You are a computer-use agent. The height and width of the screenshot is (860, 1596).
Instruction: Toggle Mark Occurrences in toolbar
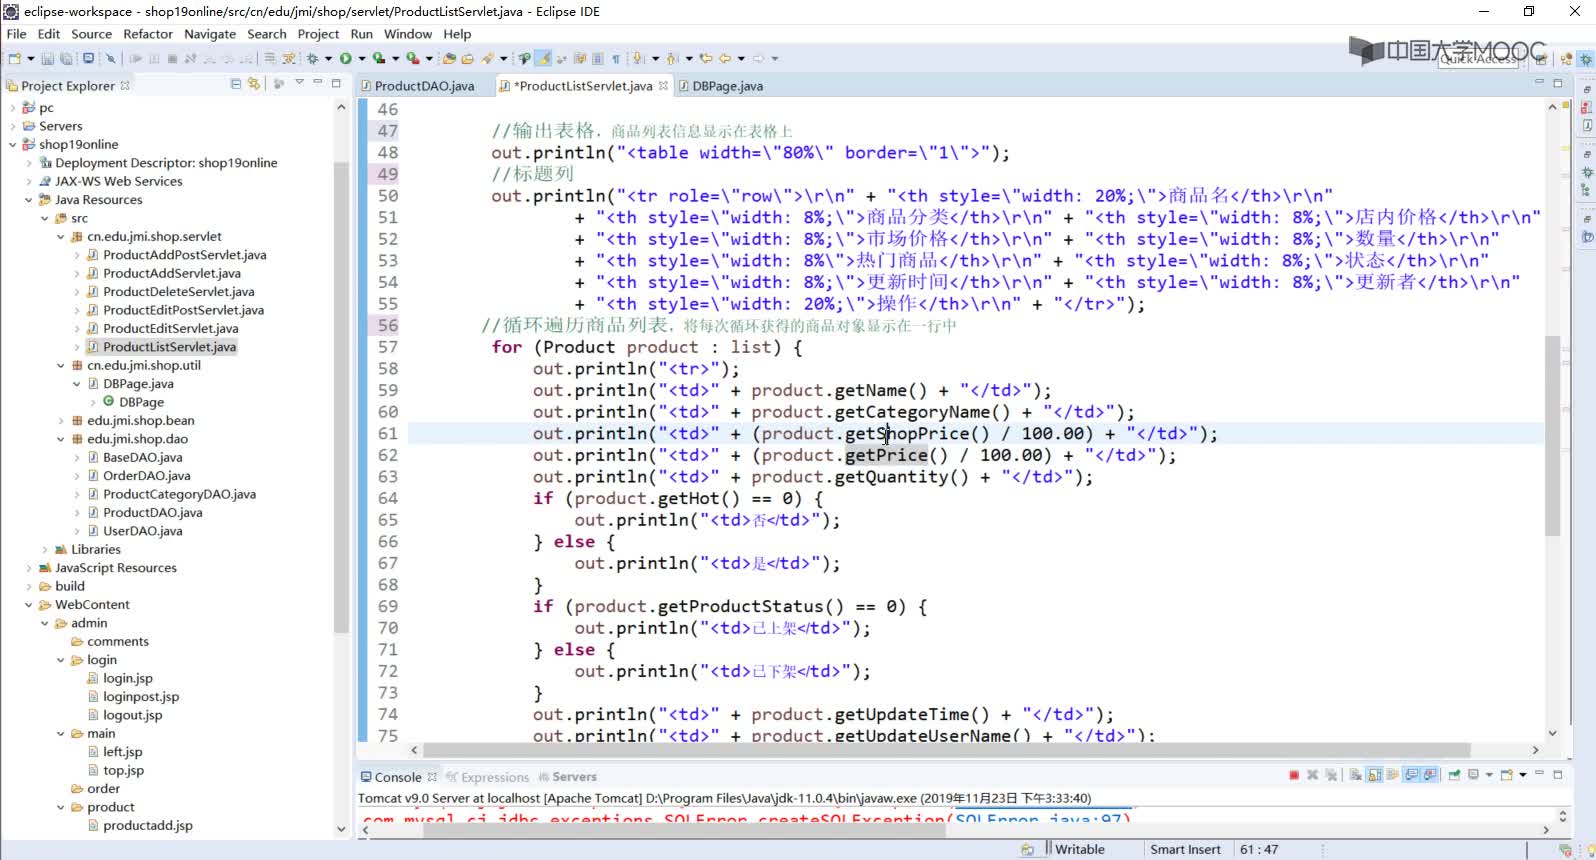click(542, 58)
